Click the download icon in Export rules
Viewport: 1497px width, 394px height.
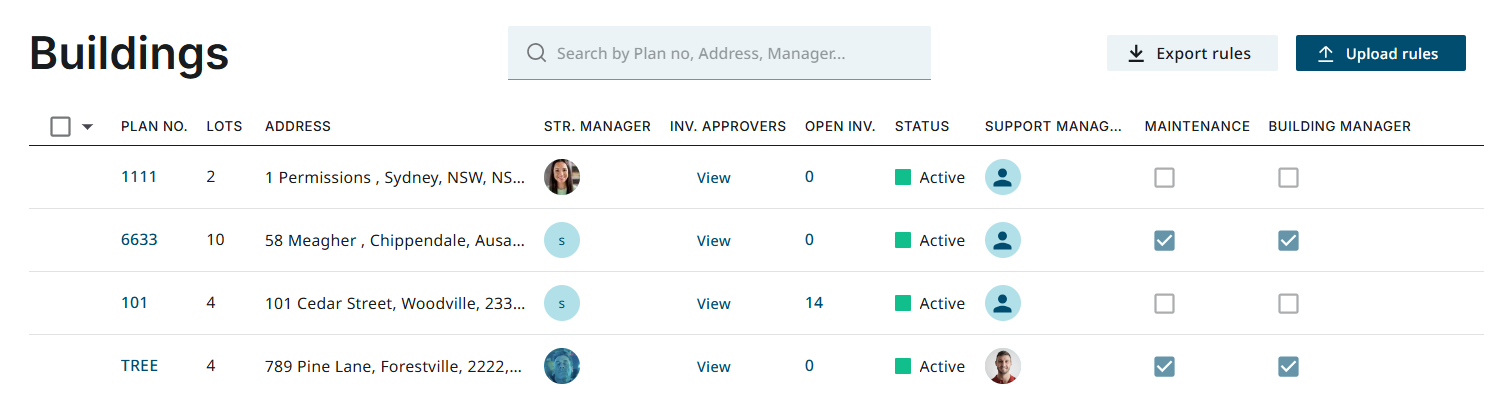[1136, 54]
